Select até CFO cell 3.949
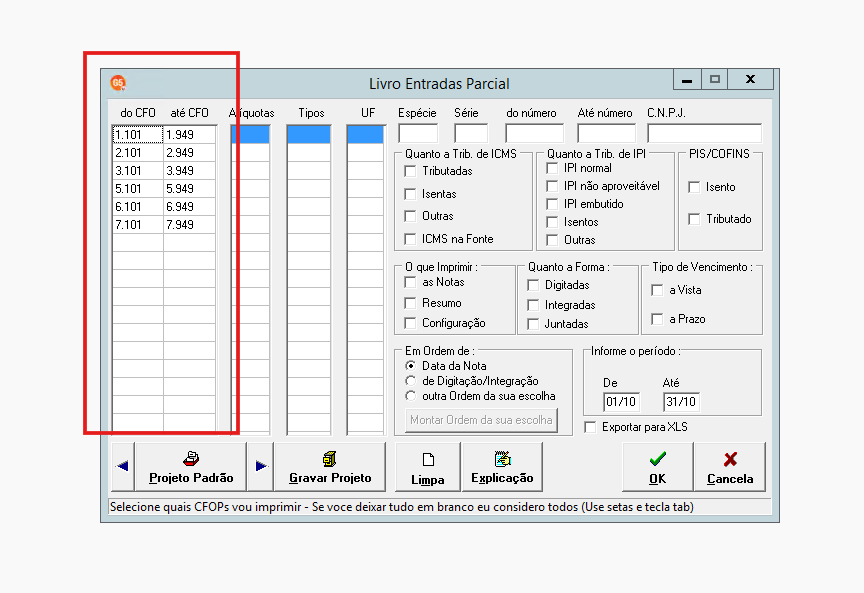The image size is (864, 593). click(190, 171)
